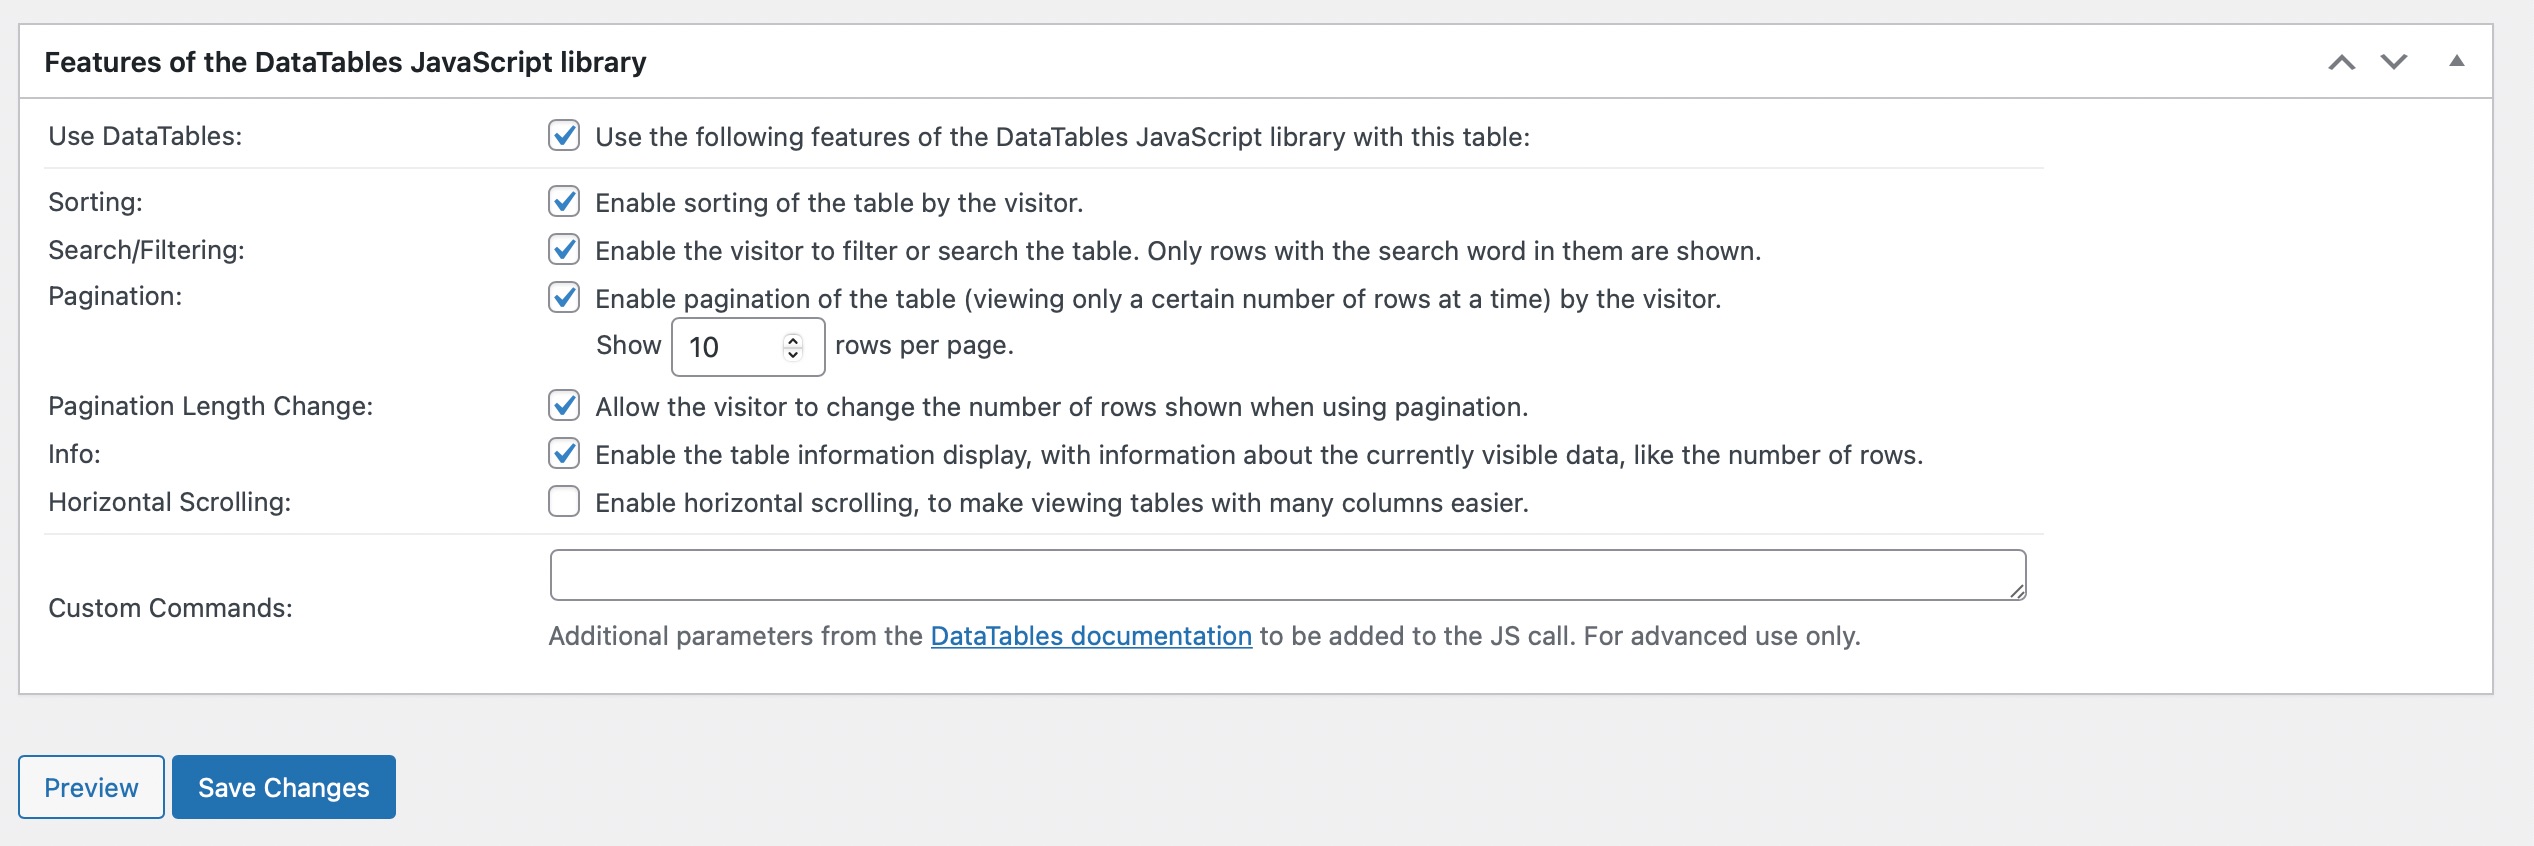Image resolution: width=2534 pixels, height=846 pixels.
Task: Click the 'Custom Commands:' label
Action: [170, 608]
